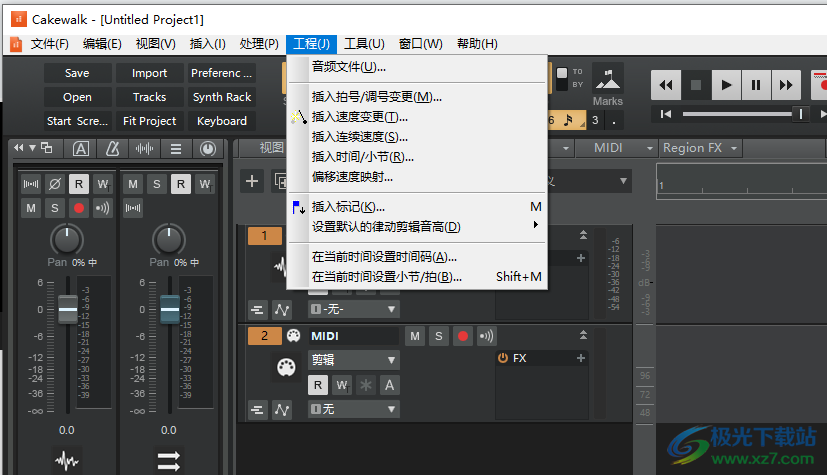Screen dimensions: 827x475
Task: Enable write automation W on first strip
Action: point(103,184)
